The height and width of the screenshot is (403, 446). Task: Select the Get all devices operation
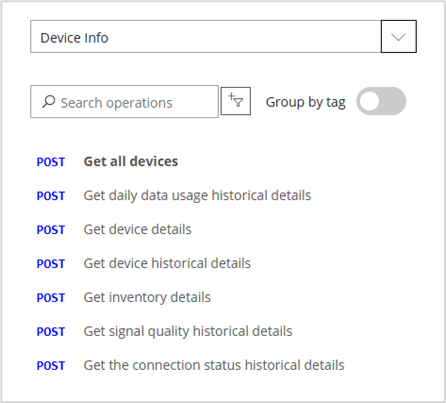(131, 161)
